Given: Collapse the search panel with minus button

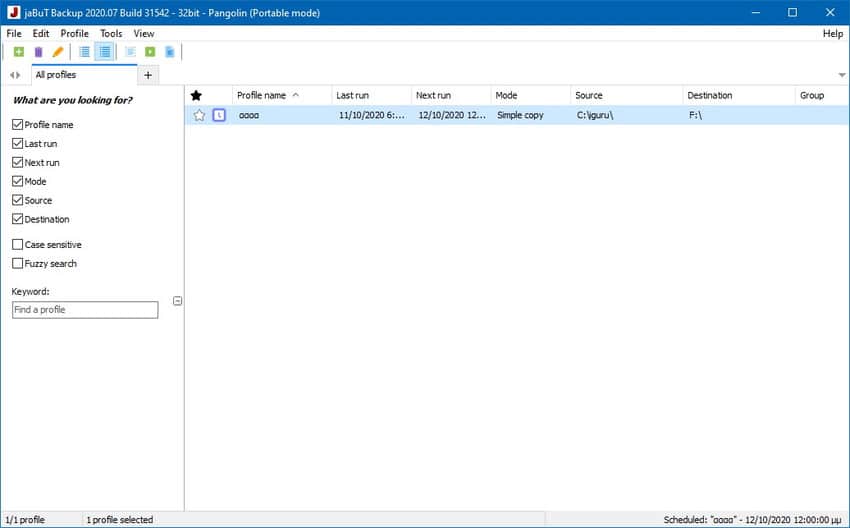Looking at the screenshot, I should (x=177, y=301).
